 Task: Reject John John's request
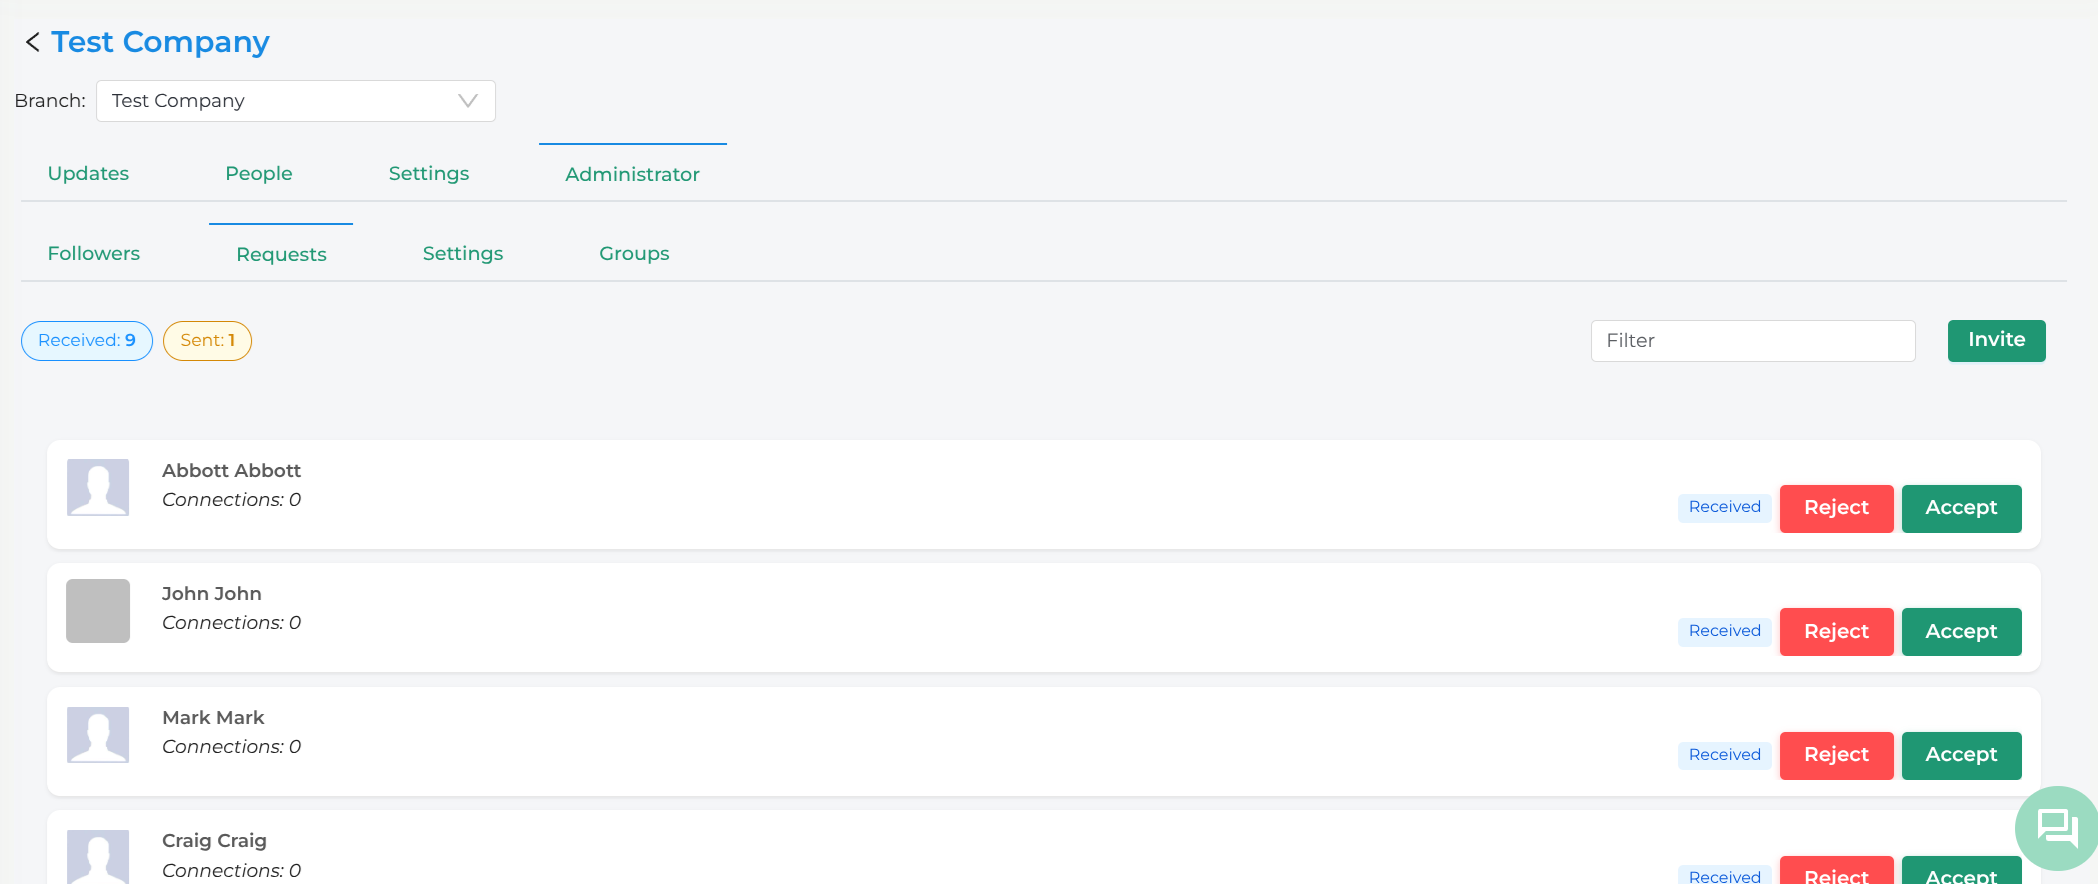pos(1836,632)
